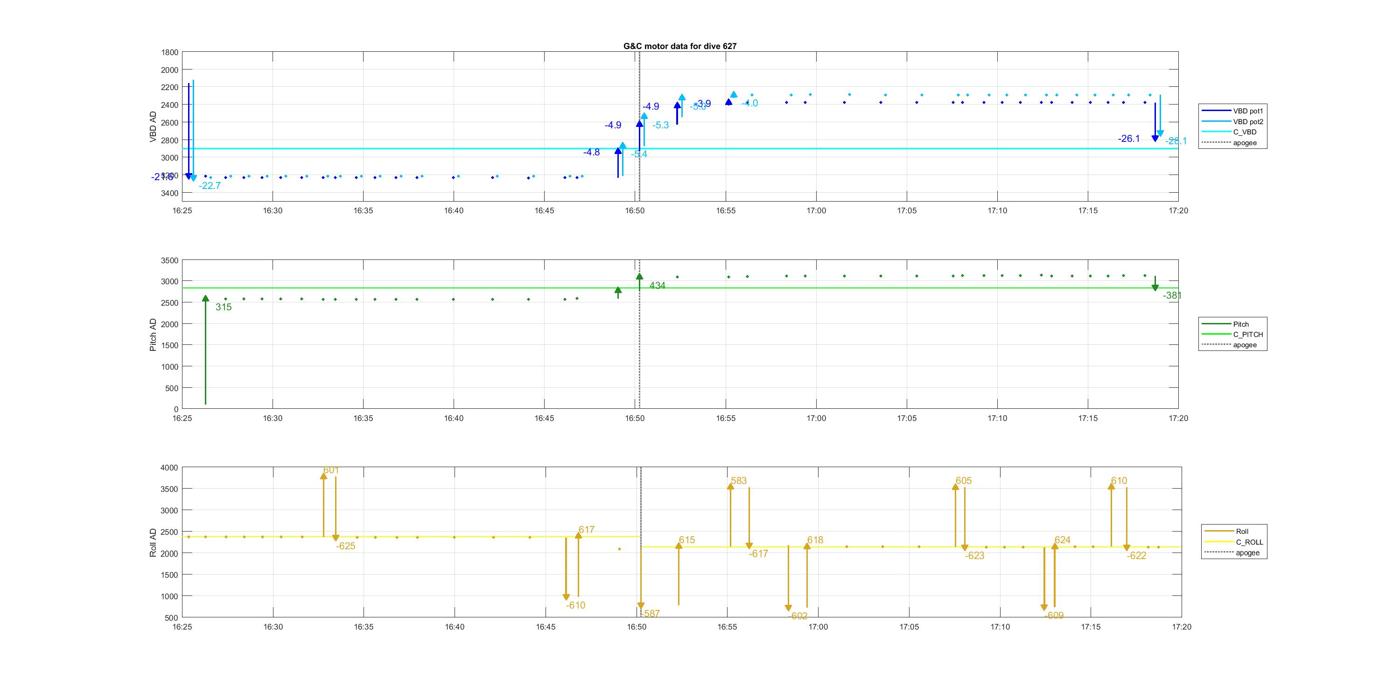Image resolution: width=1400 pixels, height=693 pixels.
Task: Select the VBD pot1 legend entry
Action: point(1234,111)
